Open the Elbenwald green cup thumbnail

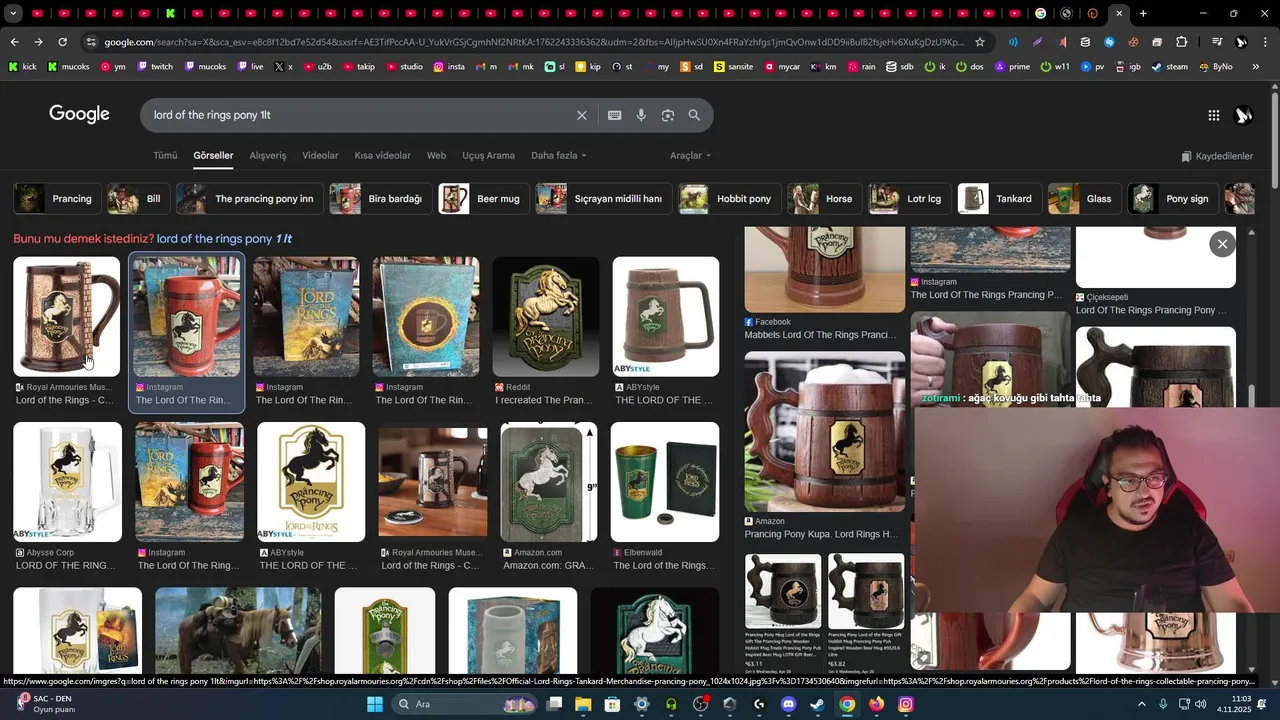[665, 482]
